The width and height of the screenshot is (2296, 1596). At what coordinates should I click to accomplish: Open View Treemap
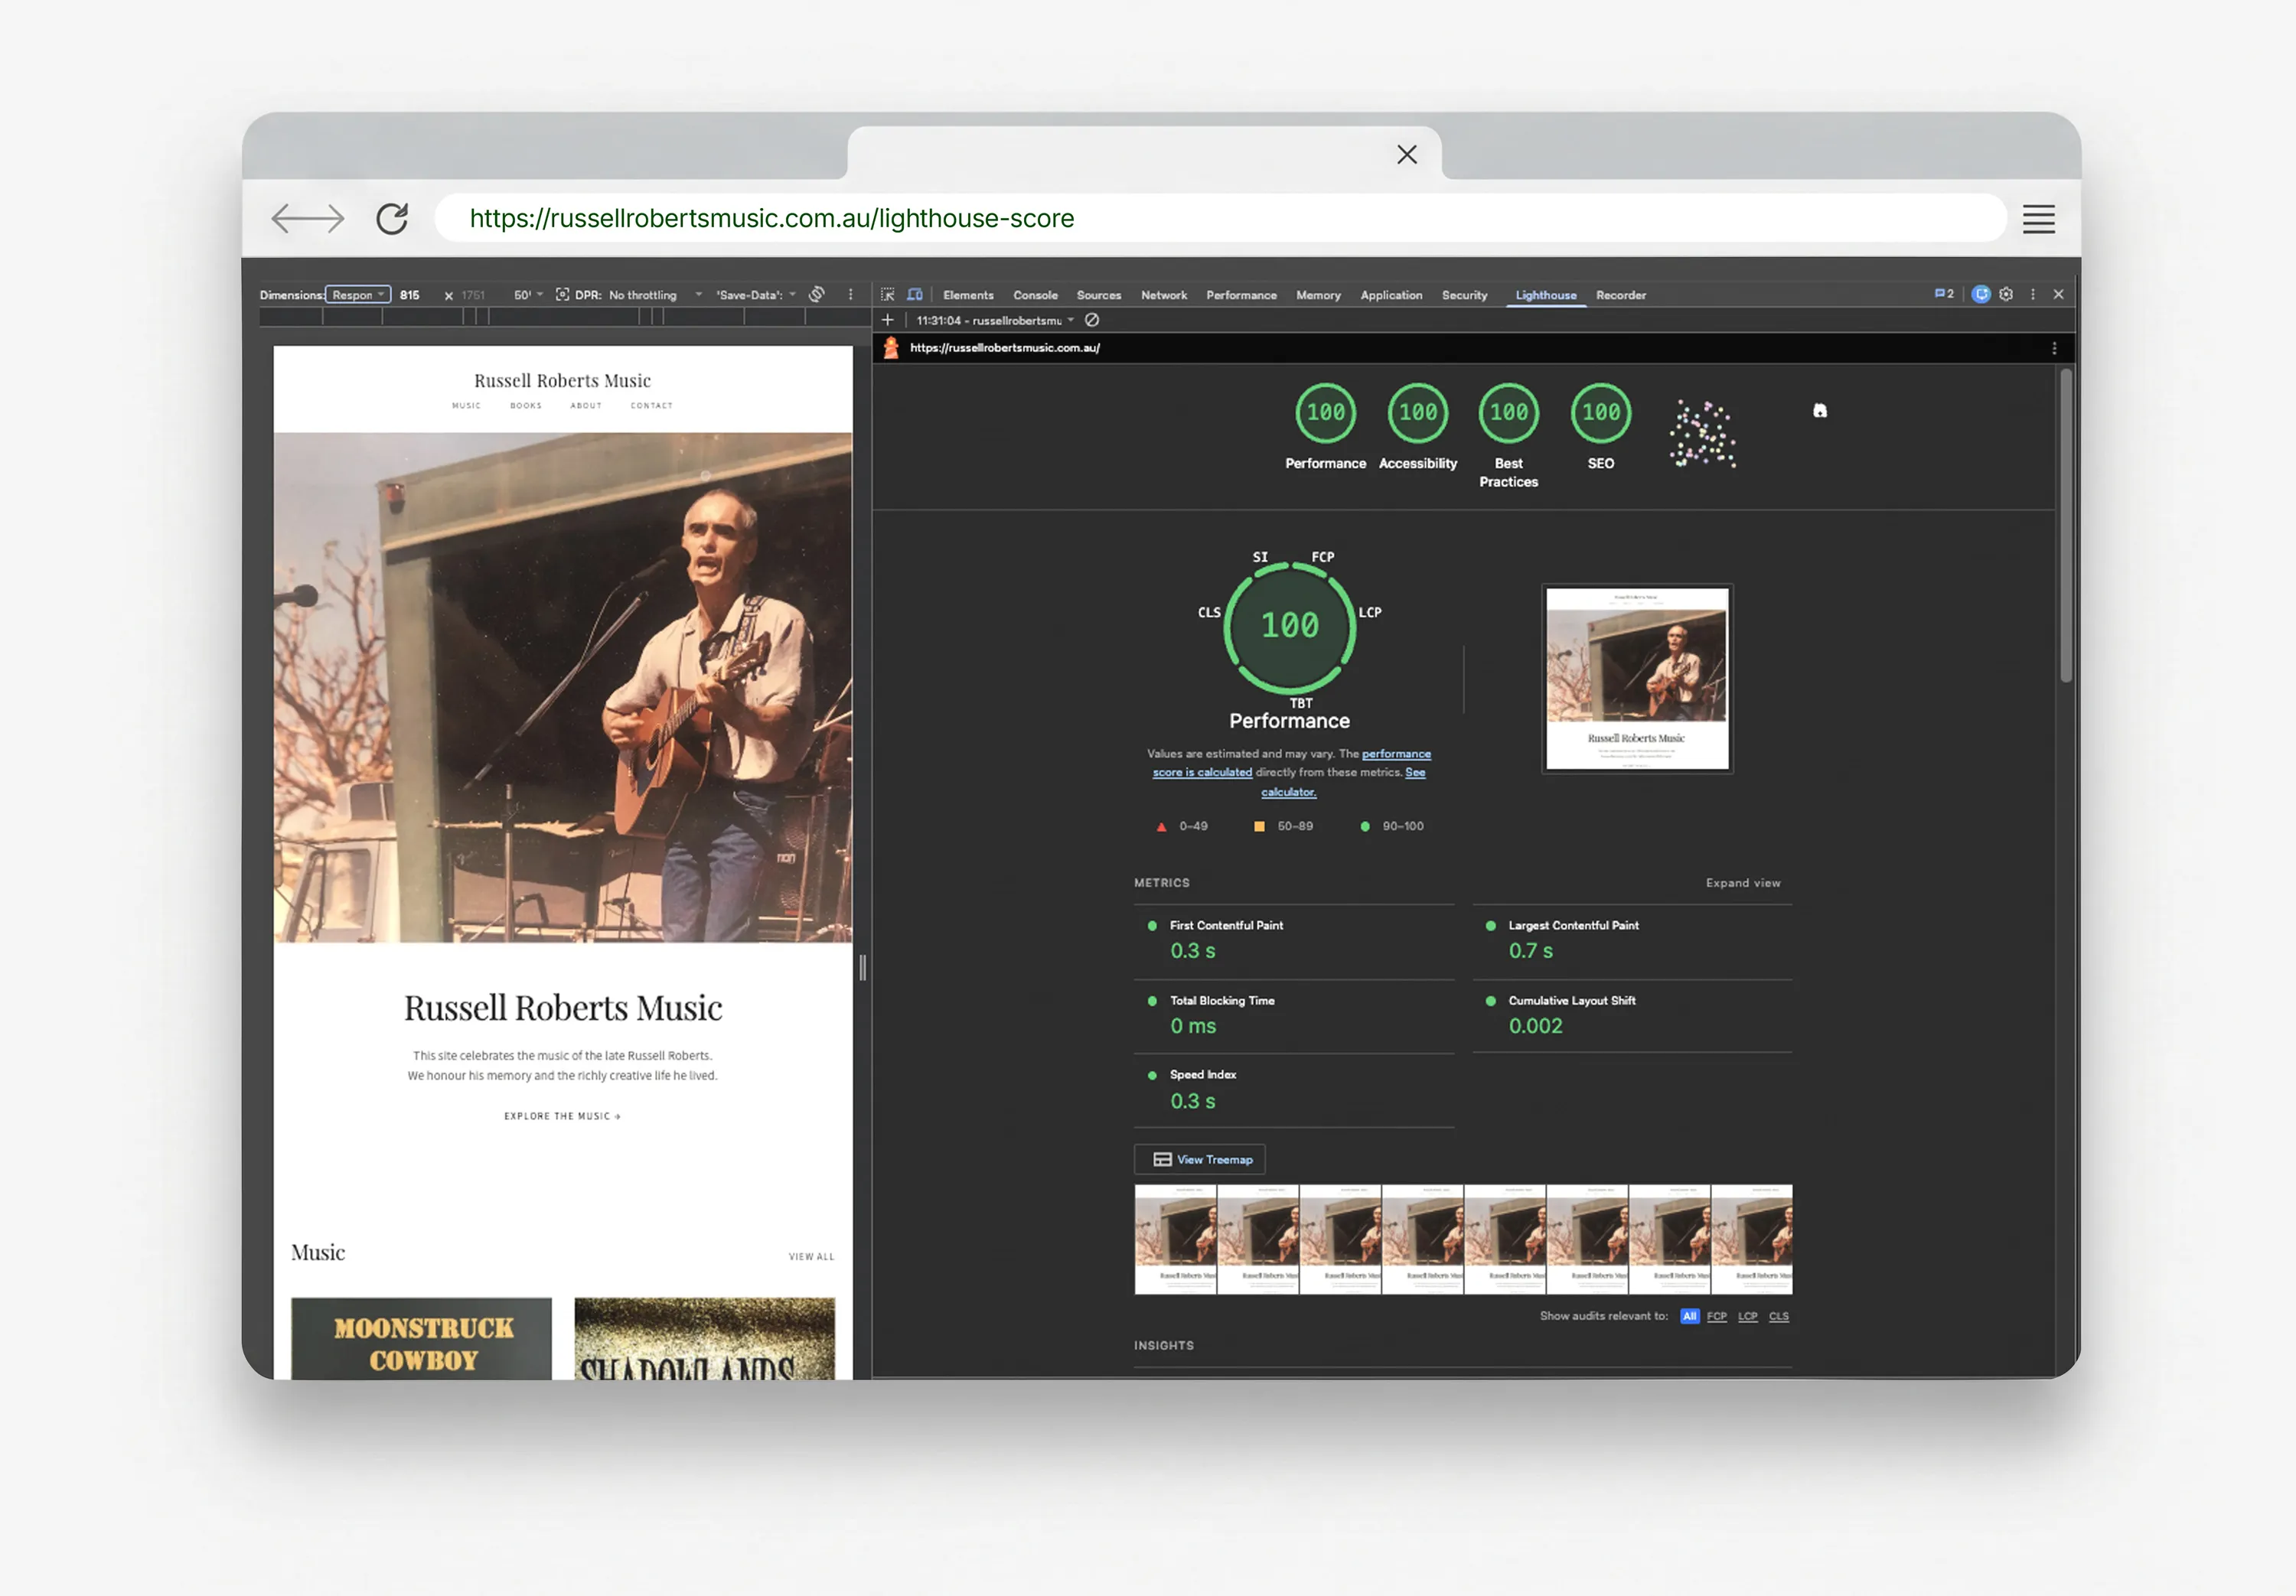tap(1200, 1160)
